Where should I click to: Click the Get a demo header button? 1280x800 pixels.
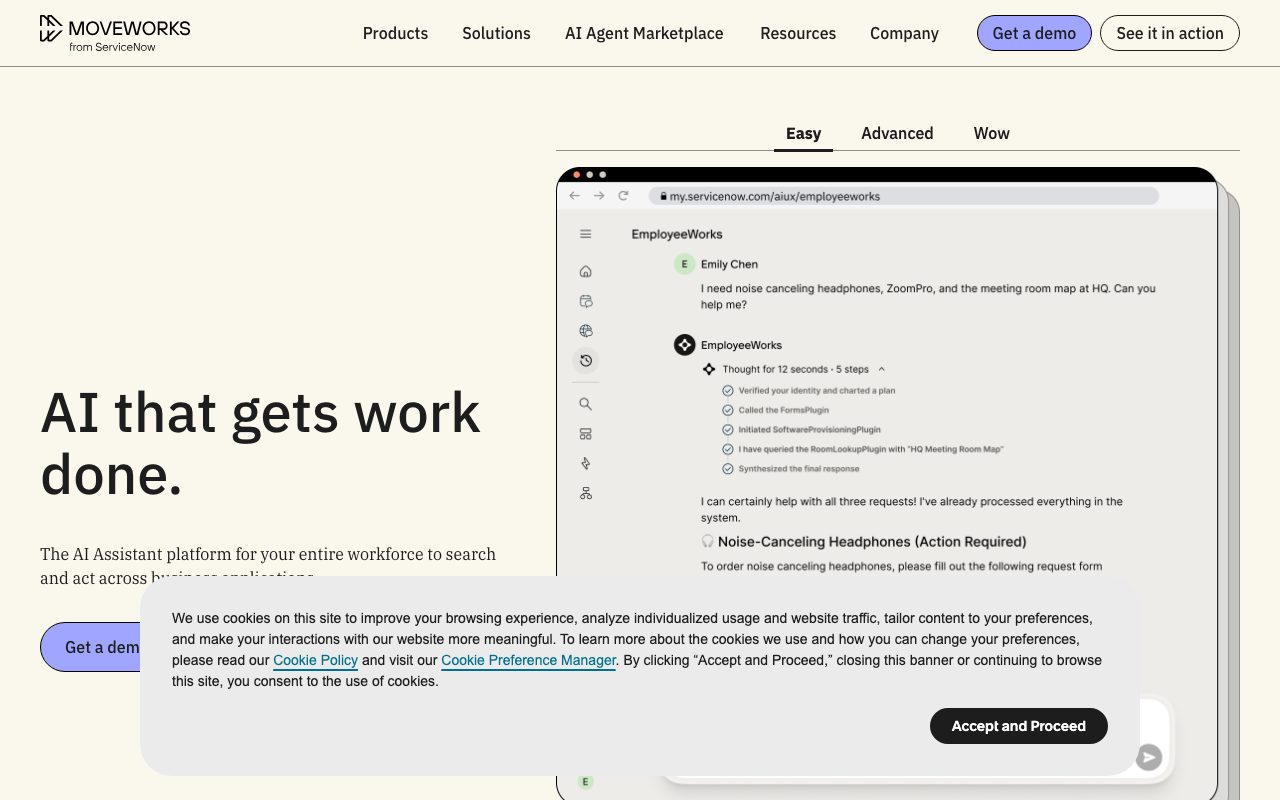(1034, 33)
